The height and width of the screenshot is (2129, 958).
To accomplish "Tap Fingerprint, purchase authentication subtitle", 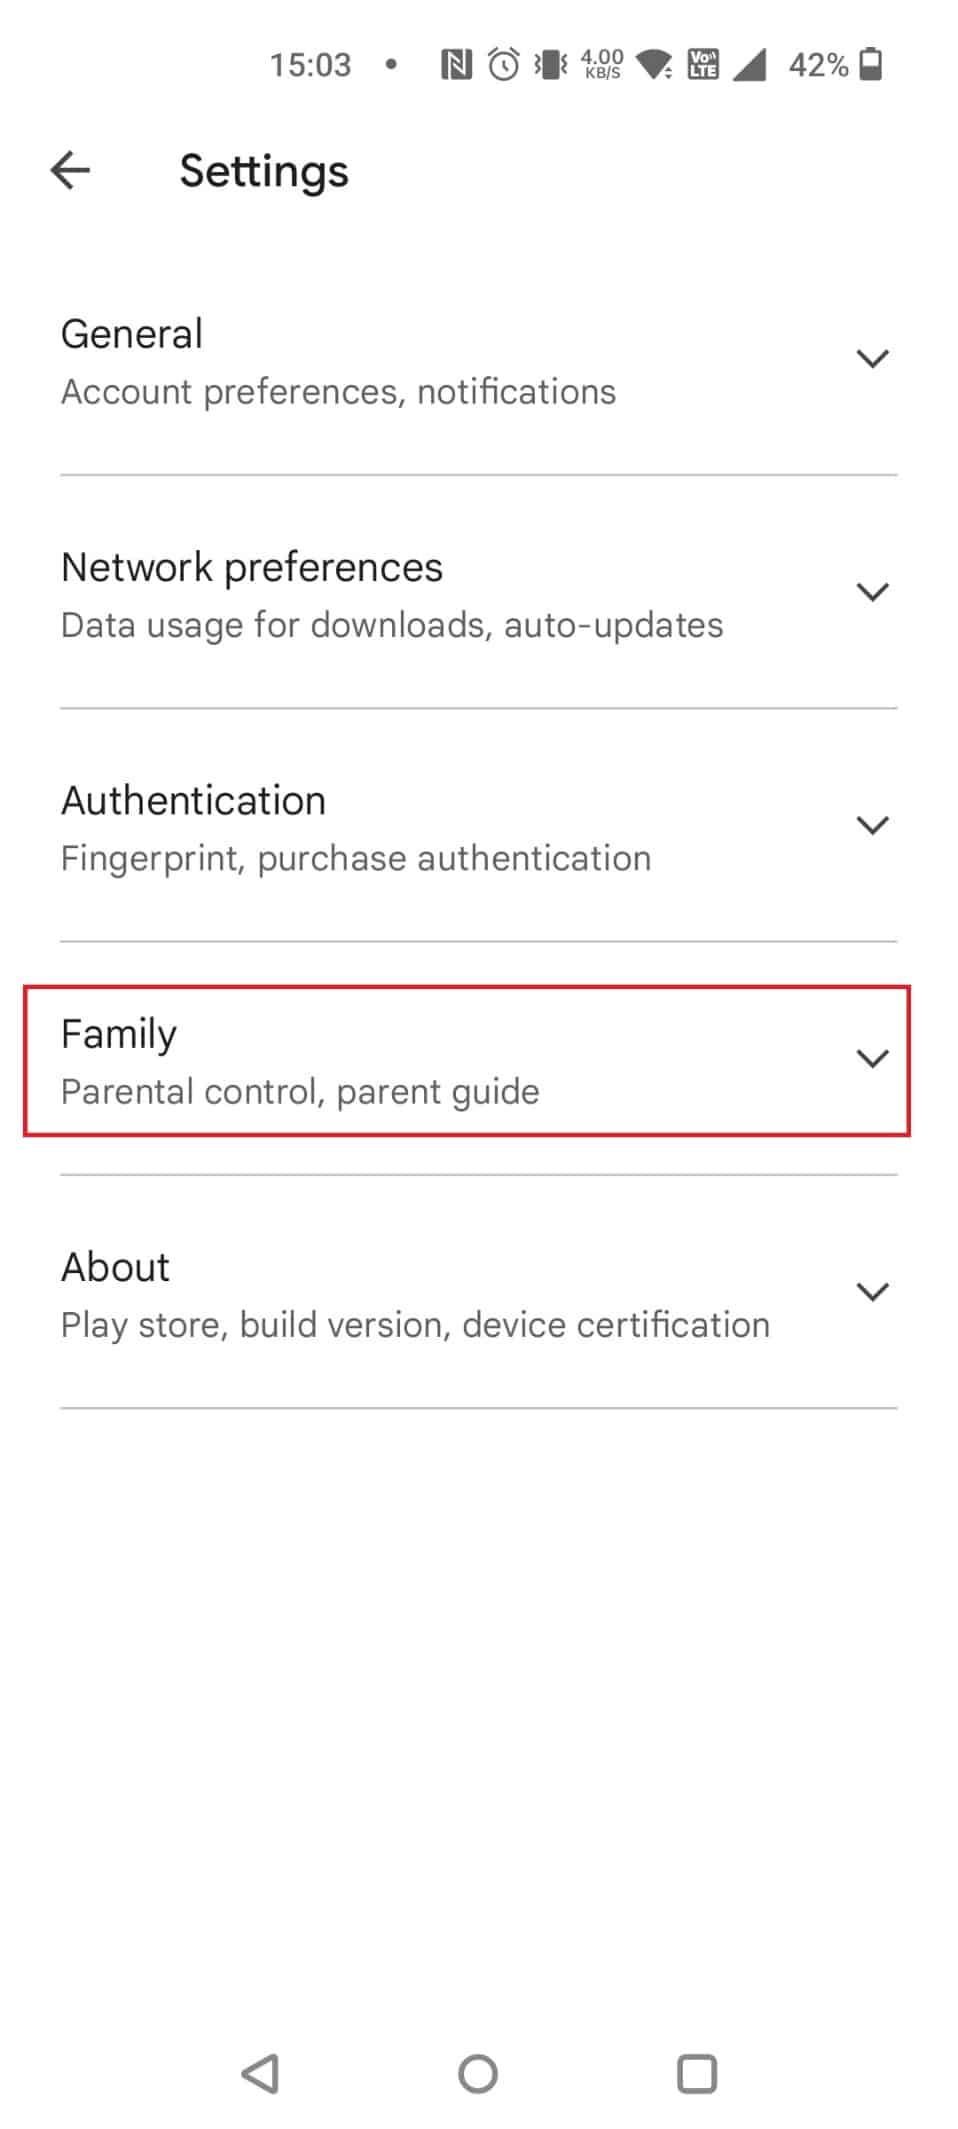I will pyautogui.click(x=356, y=858).
